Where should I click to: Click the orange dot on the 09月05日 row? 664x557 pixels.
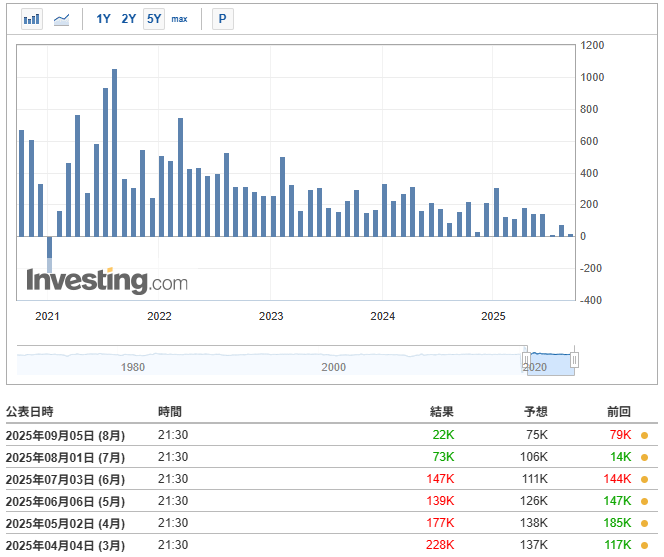pos(645,435)
